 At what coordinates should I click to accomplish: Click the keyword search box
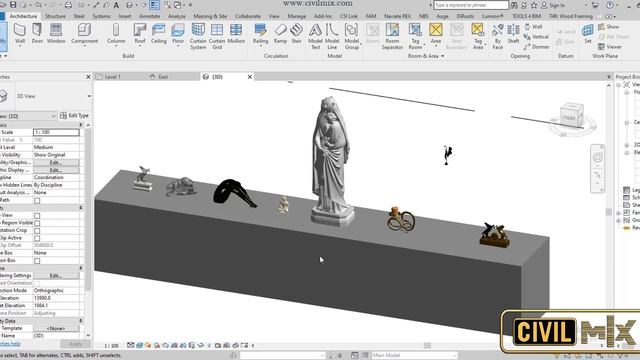click(471, 5)
